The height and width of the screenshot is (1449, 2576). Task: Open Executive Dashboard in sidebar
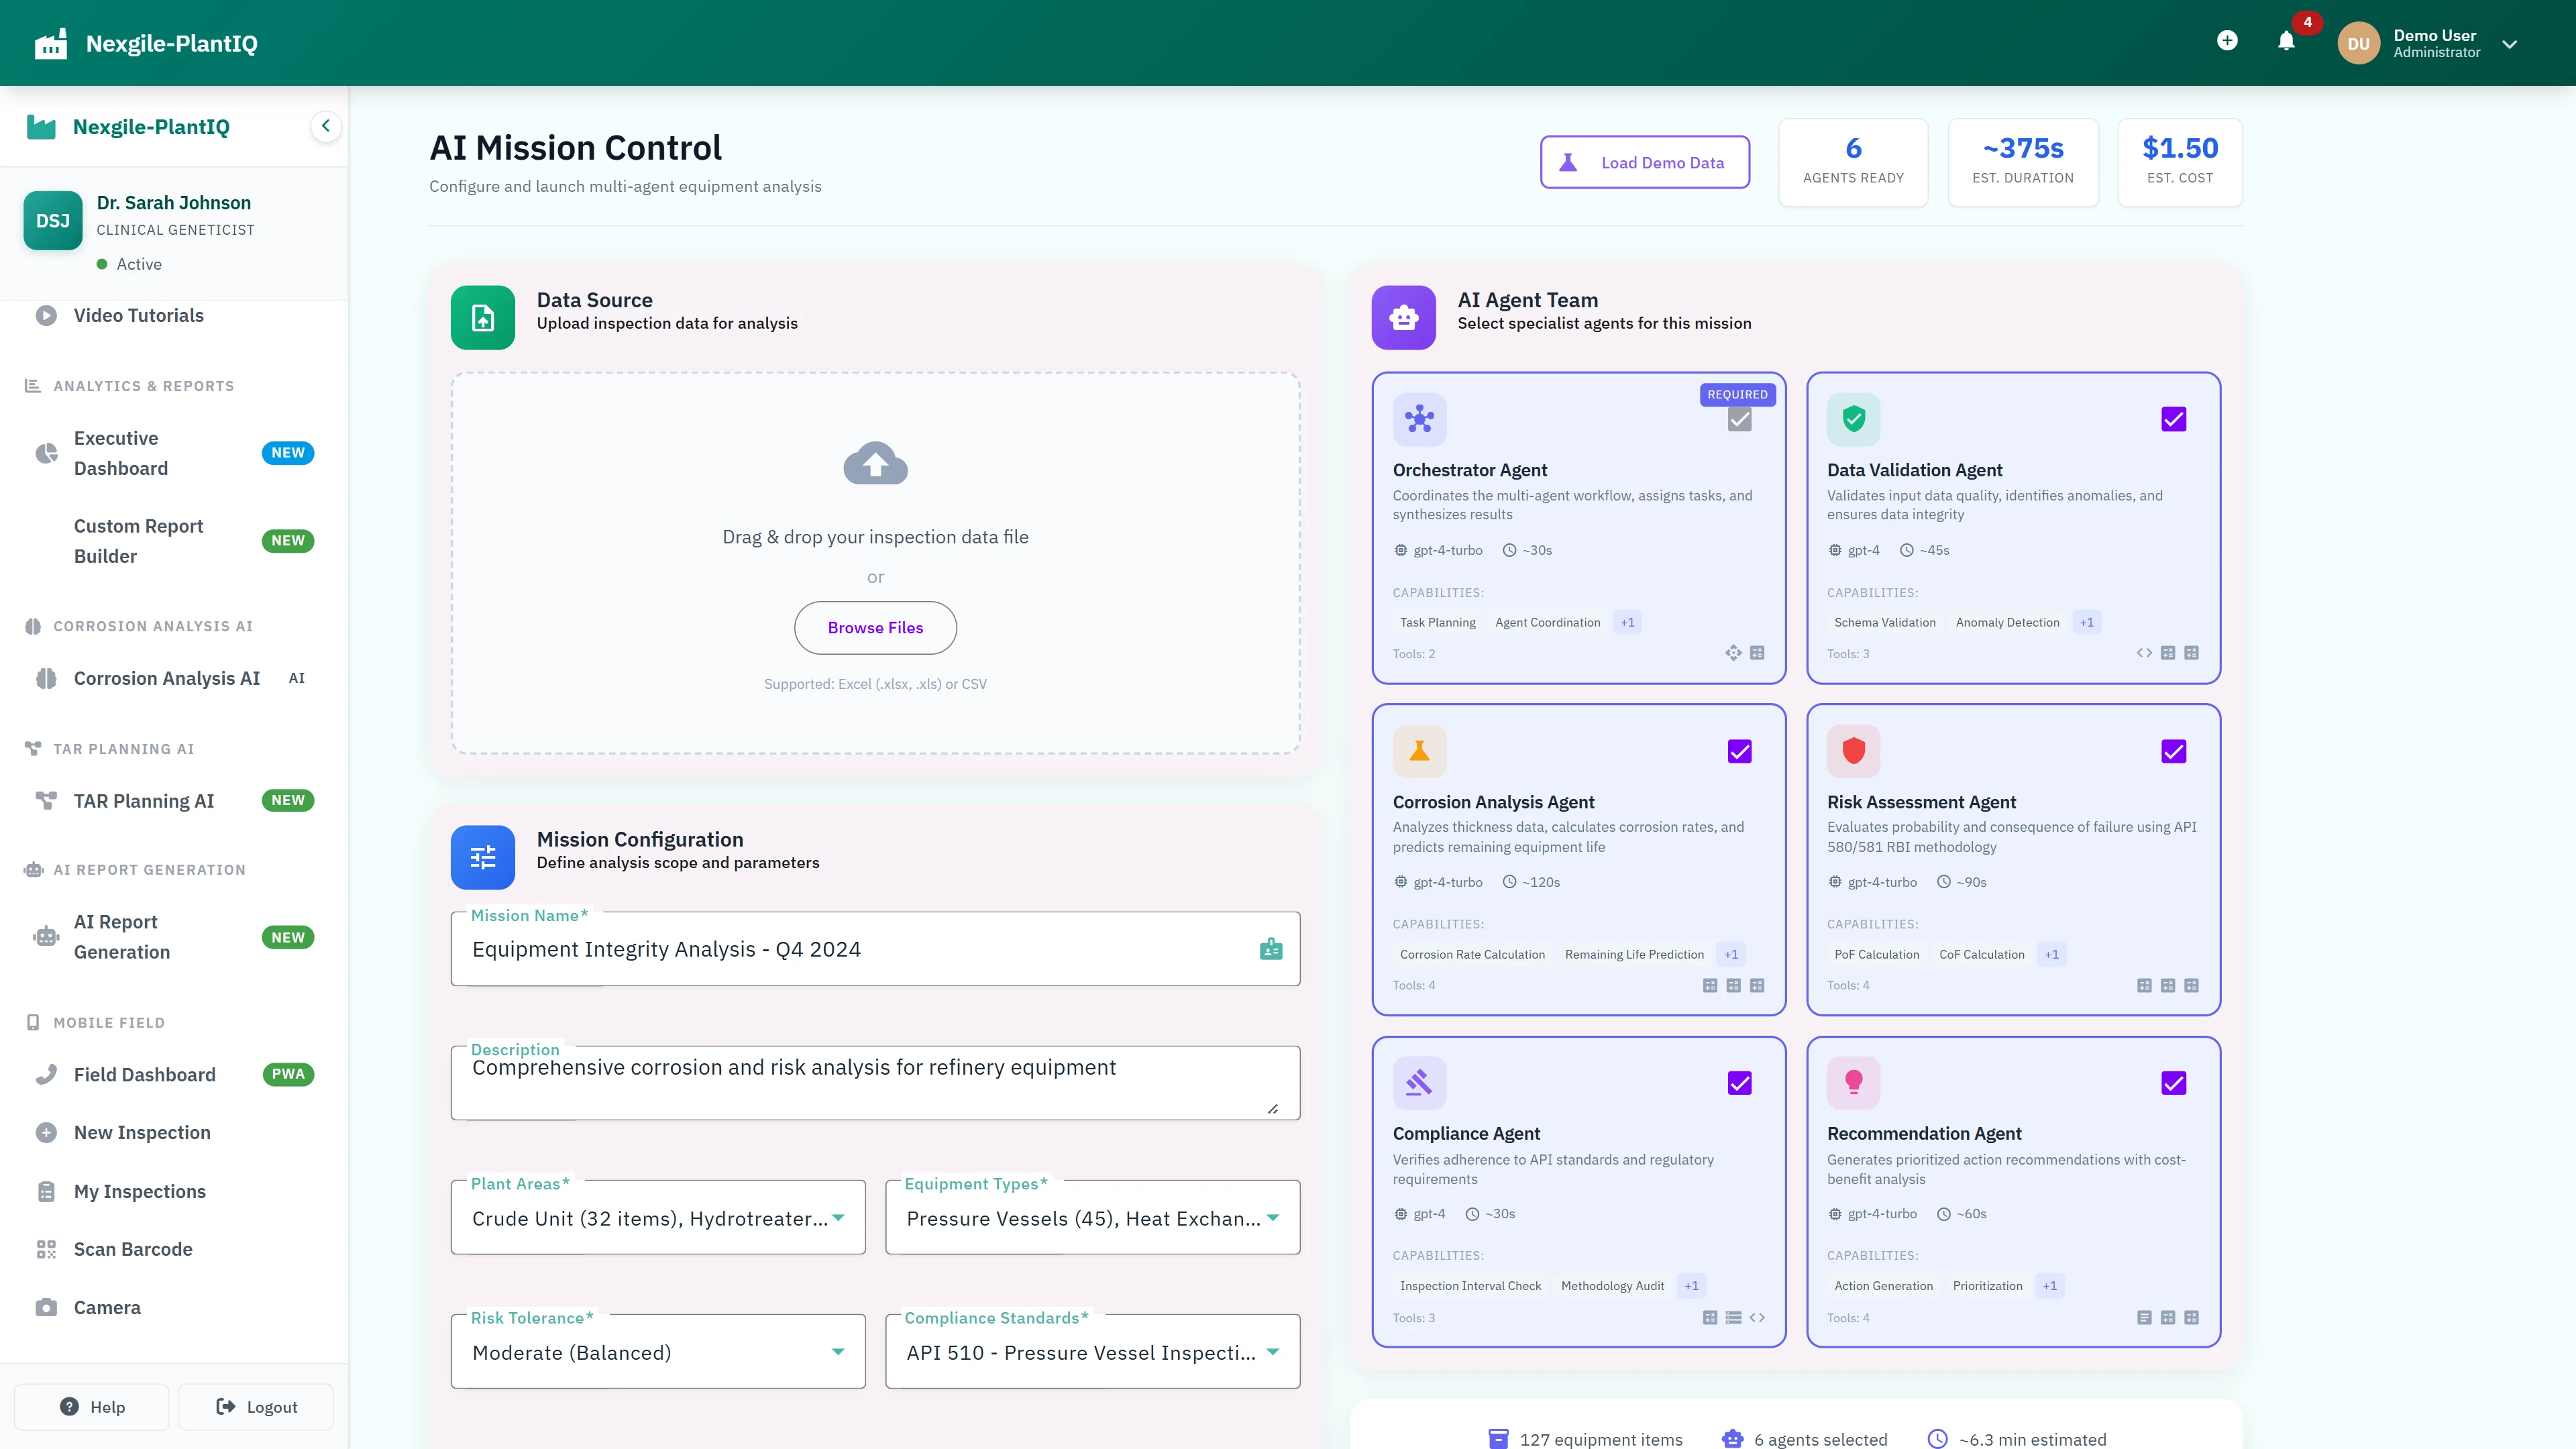coord(121,453)
